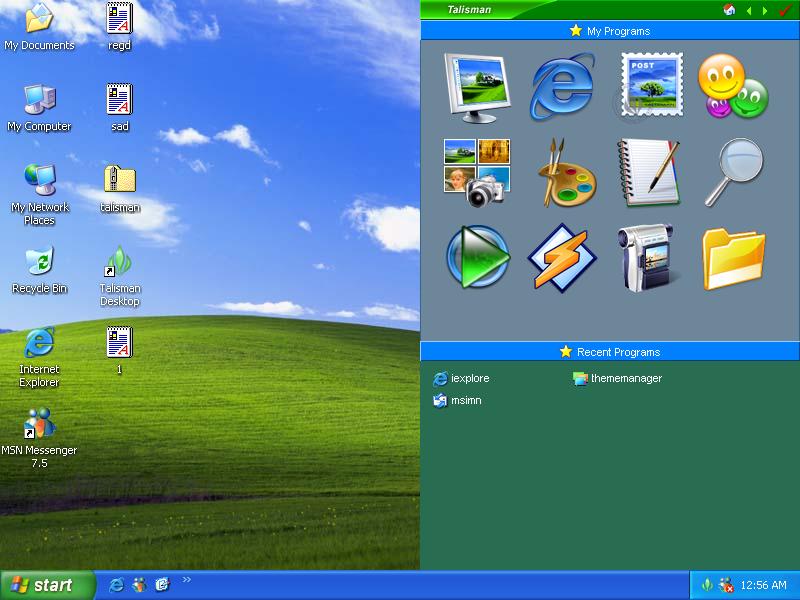Click Internet Explorer quick launch icon
800x600 pixels.
(116, 585)
